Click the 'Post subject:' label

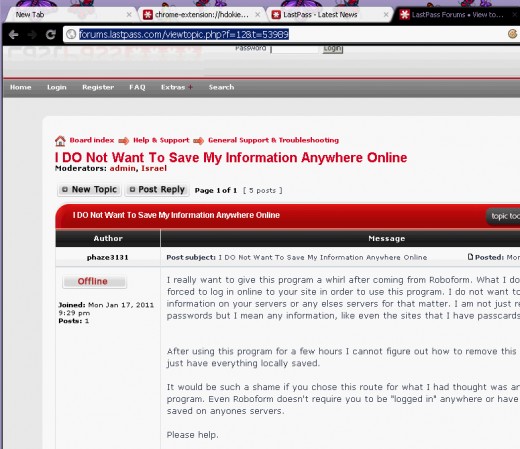[x=191, y=257]
